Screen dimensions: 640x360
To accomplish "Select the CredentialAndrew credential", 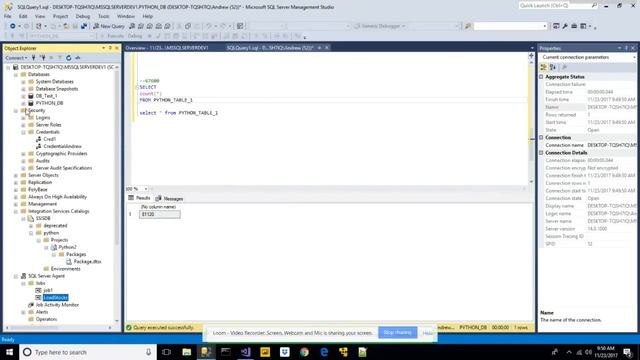I will pyautogui.click(x=62, y=147).
